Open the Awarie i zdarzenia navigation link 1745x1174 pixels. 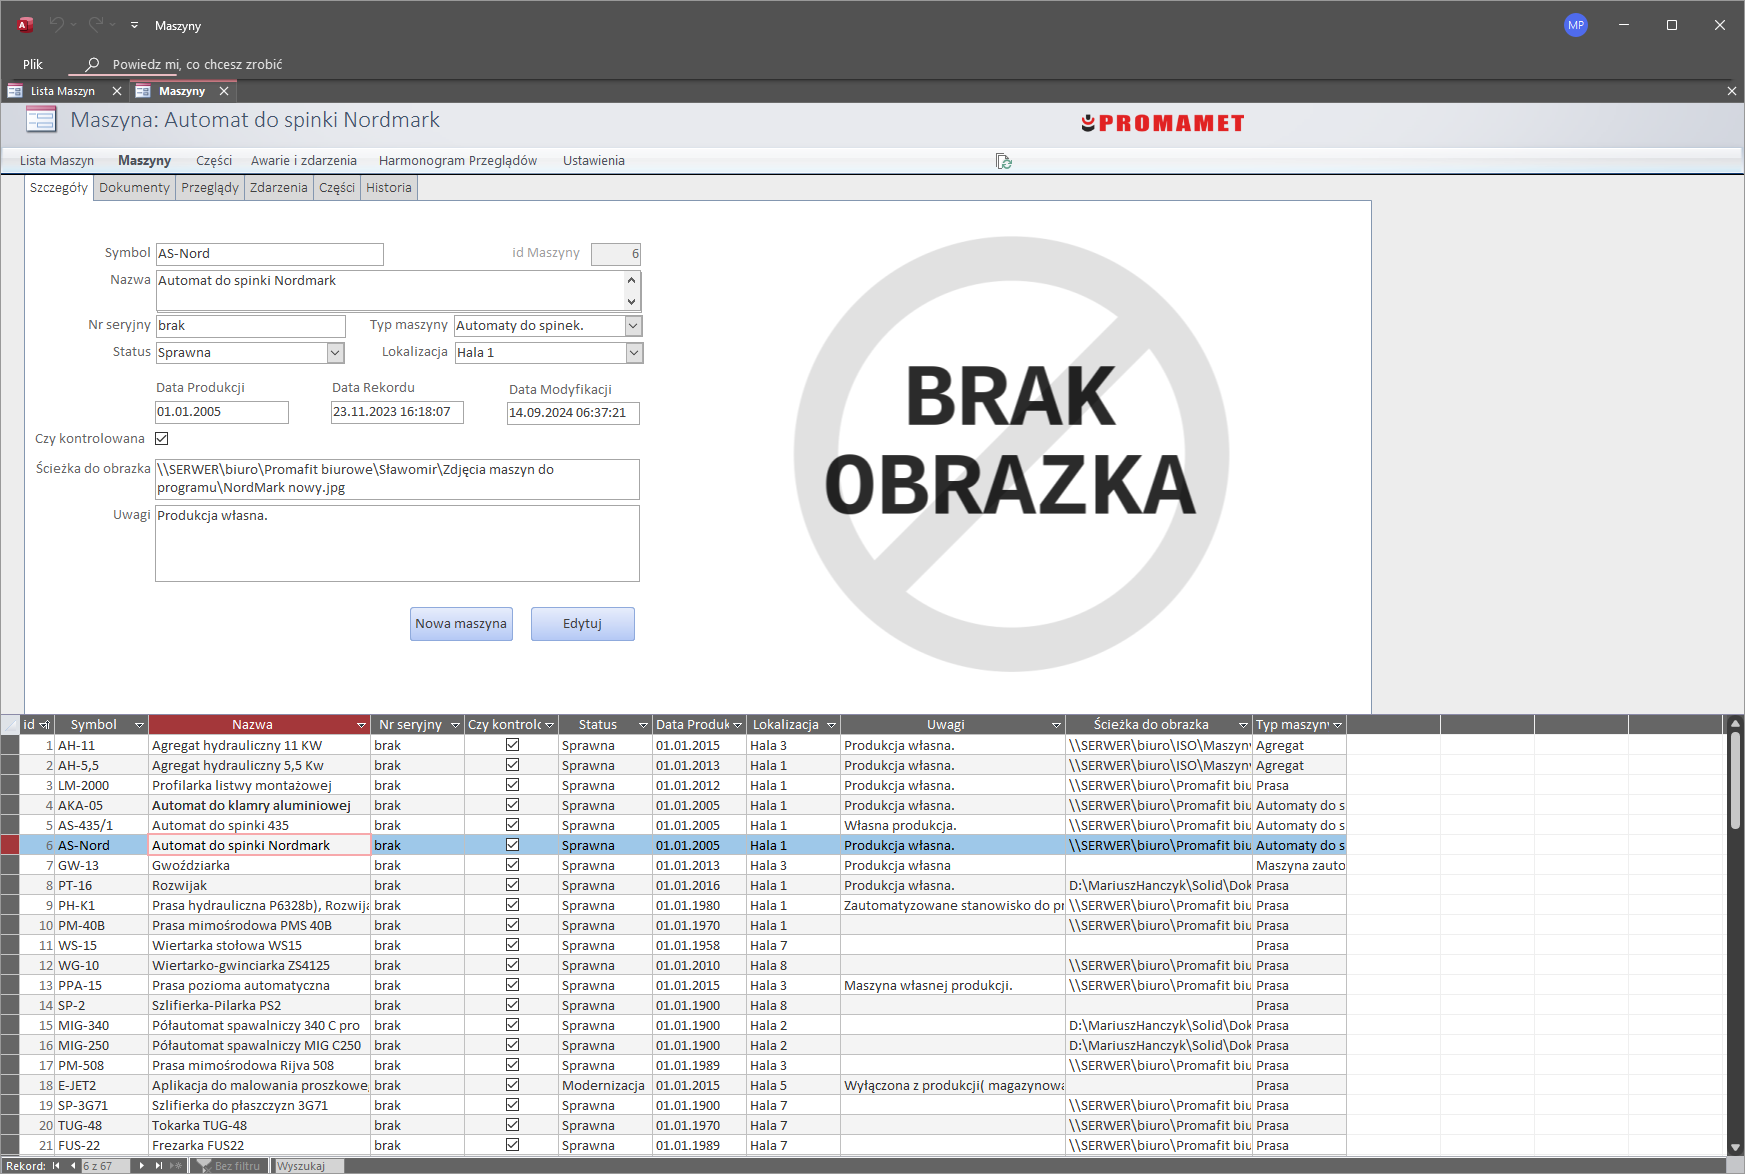(x=304, y=161)
